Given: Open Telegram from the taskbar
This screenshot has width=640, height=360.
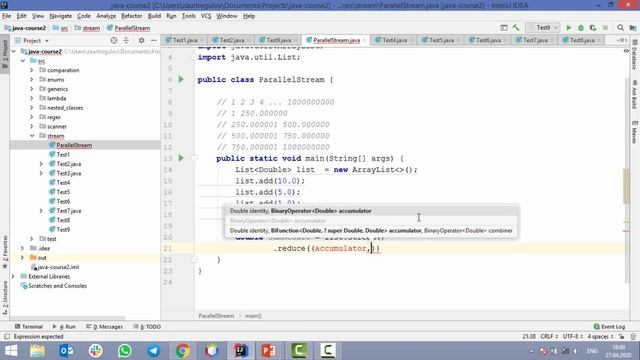Looking at the screenshot, I should [153, 351].
